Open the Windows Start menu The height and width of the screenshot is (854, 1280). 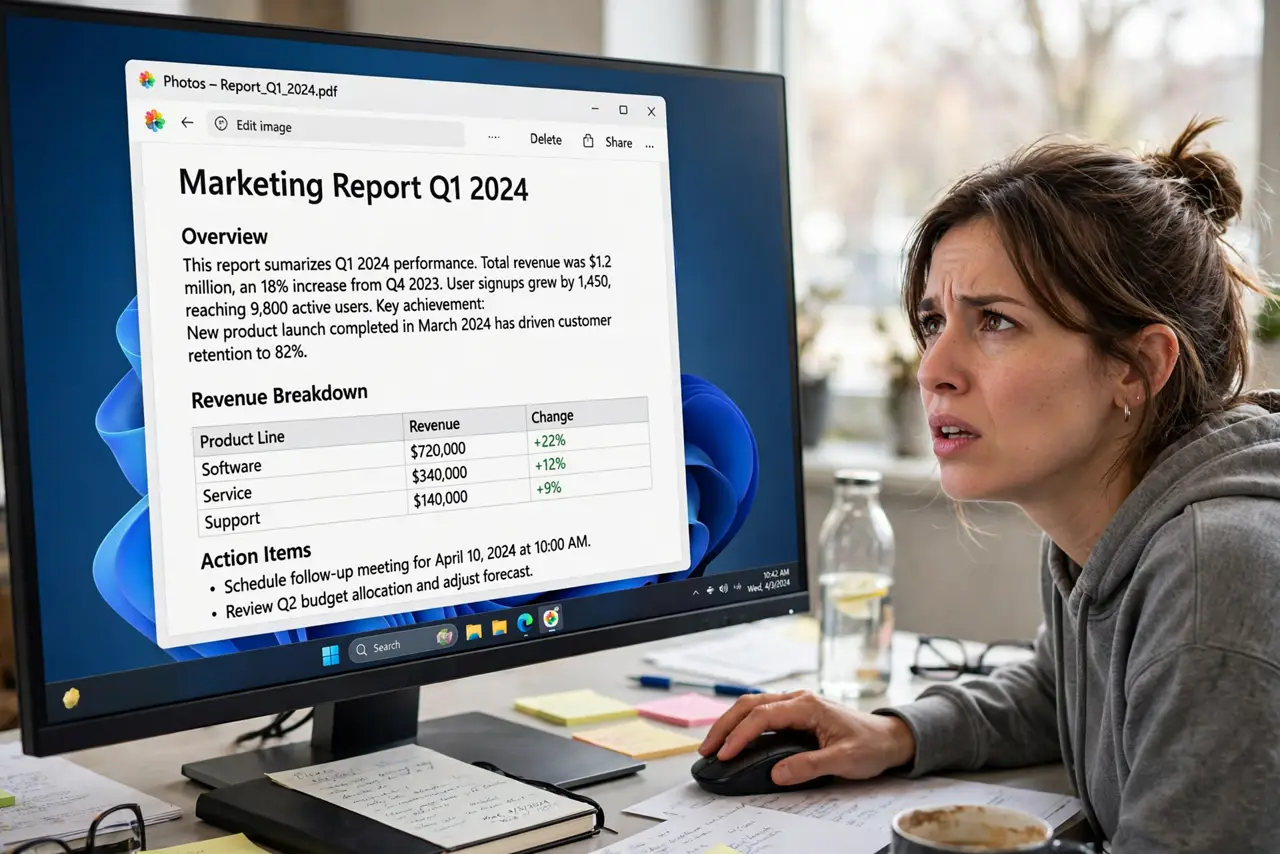pos(330,655)
